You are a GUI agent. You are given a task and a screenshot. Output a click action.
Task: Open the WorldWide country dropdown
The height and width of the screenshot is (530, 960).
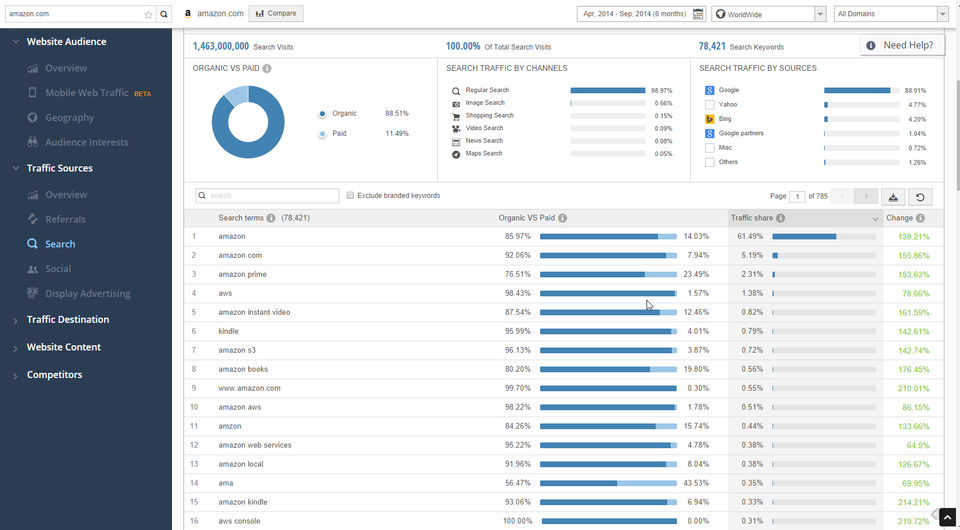click(769, 14)
